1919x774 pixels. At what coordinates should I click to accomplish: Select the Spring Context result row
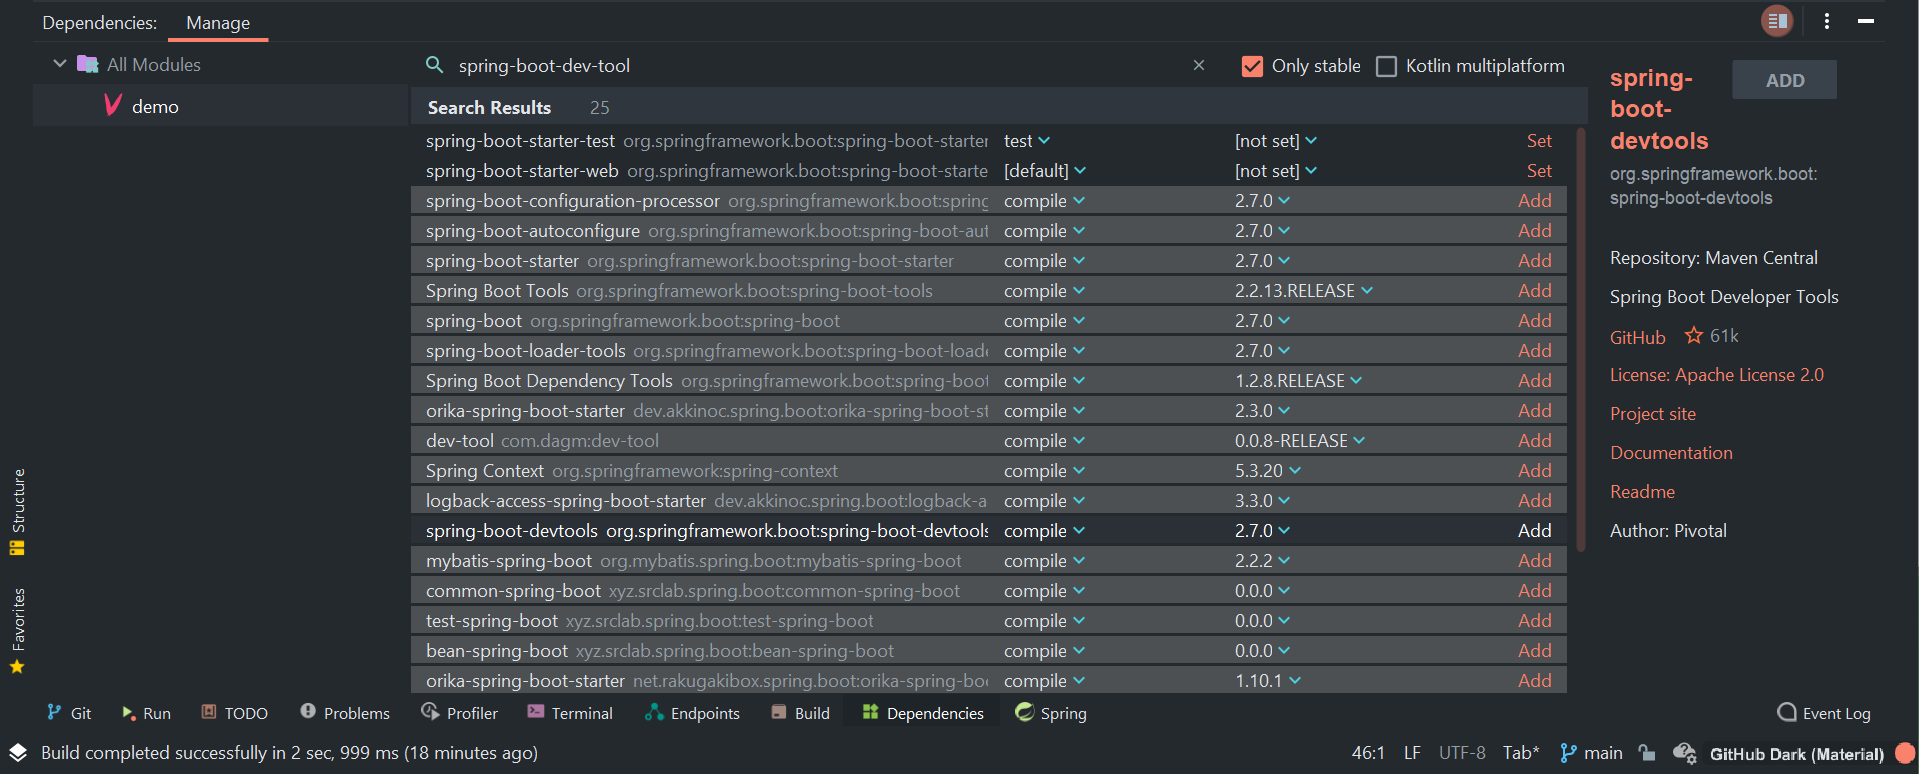pos(988,471)
